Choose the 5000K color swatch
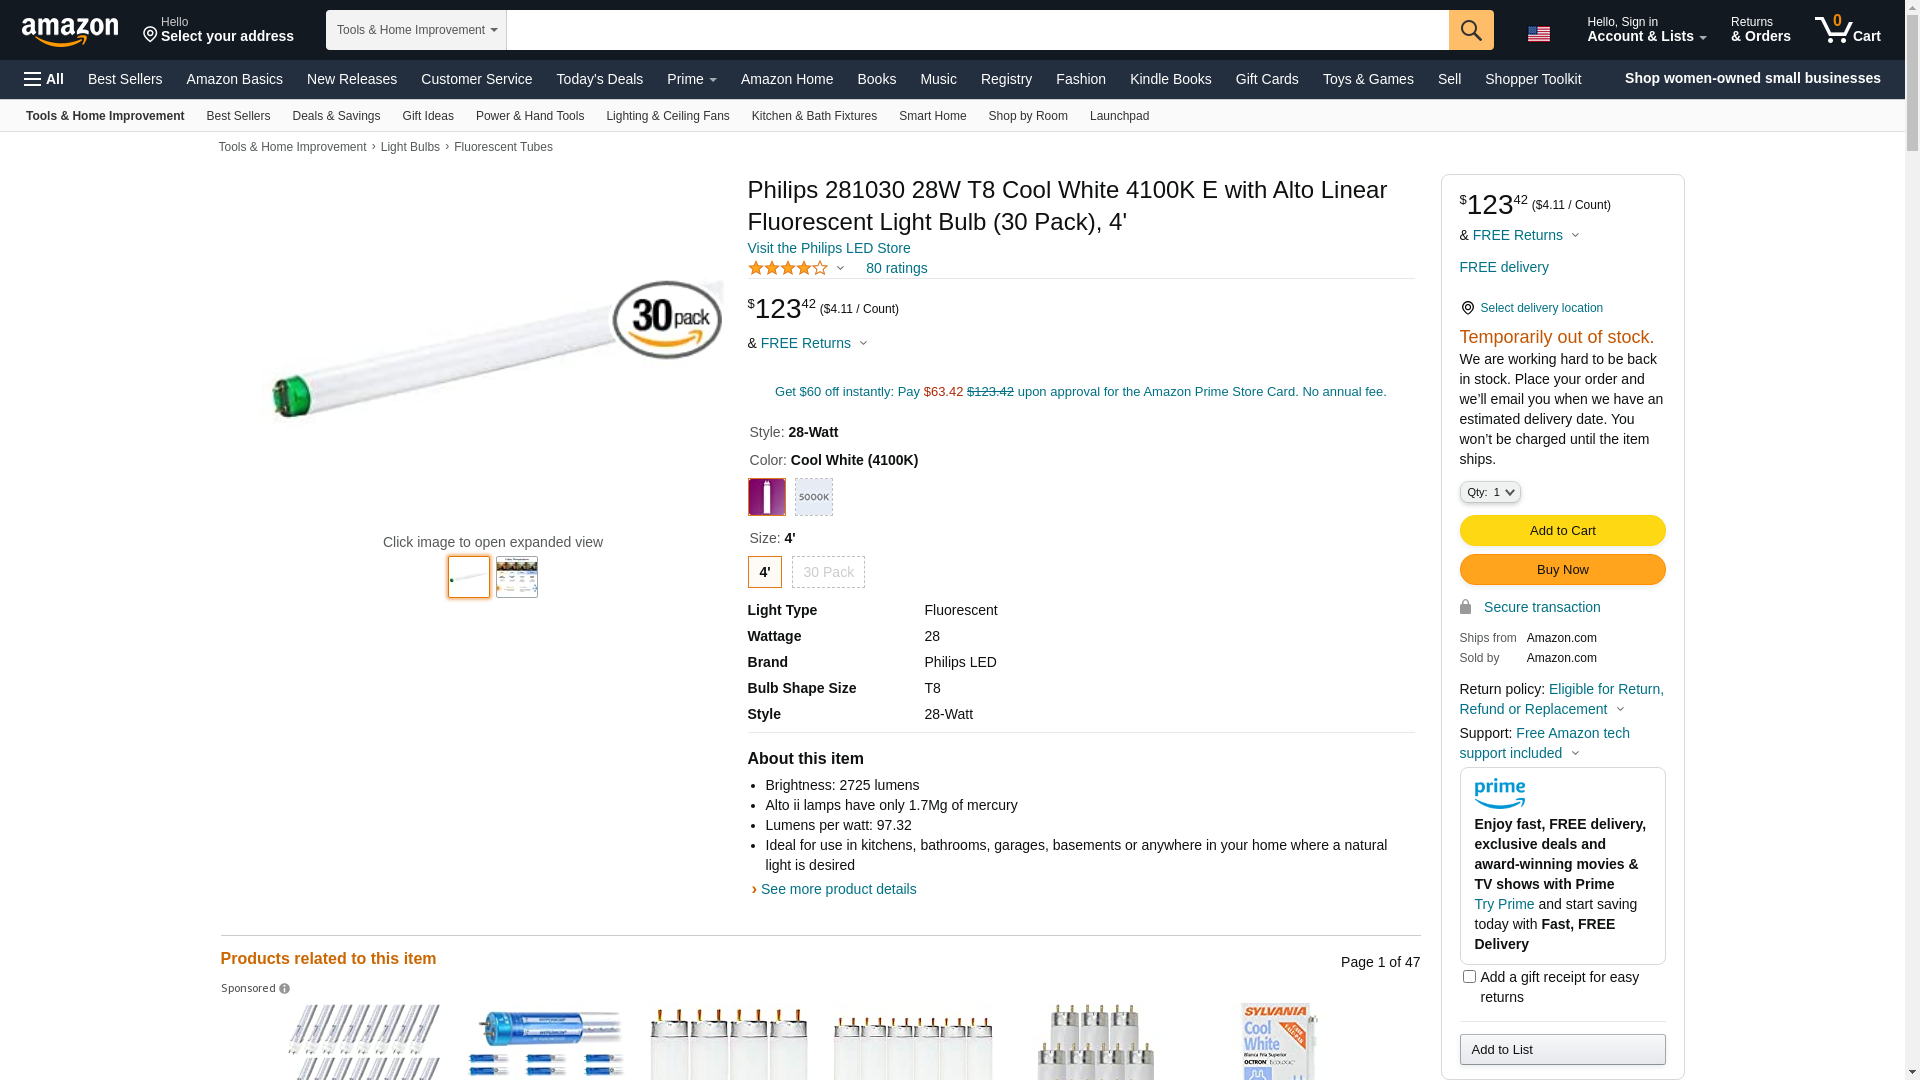Screen dimensions: 1920x1080 (813, 497)
